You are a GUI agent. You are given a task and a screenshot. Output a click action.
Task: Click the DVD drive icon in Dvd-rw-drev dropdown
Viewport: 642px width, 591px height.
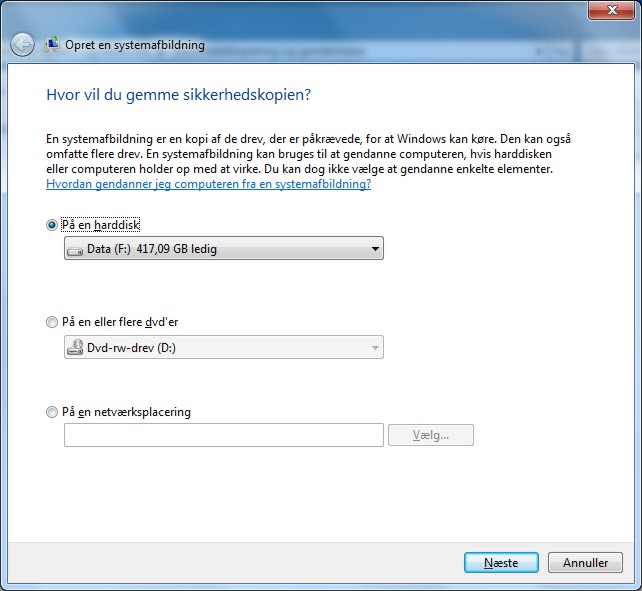pyautogui.click(x=75, y=347)
